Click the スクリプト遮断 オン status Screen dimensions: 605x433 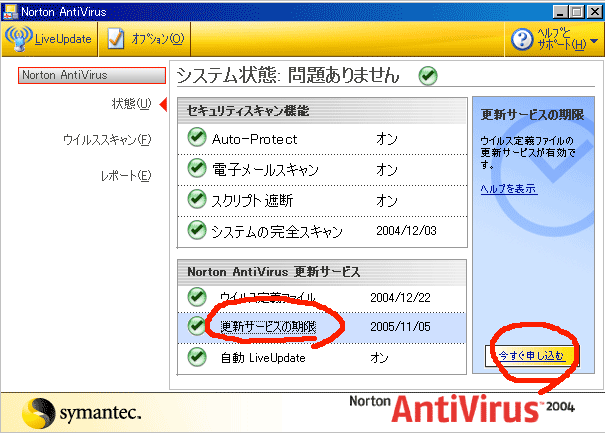[x=387, y=201]
